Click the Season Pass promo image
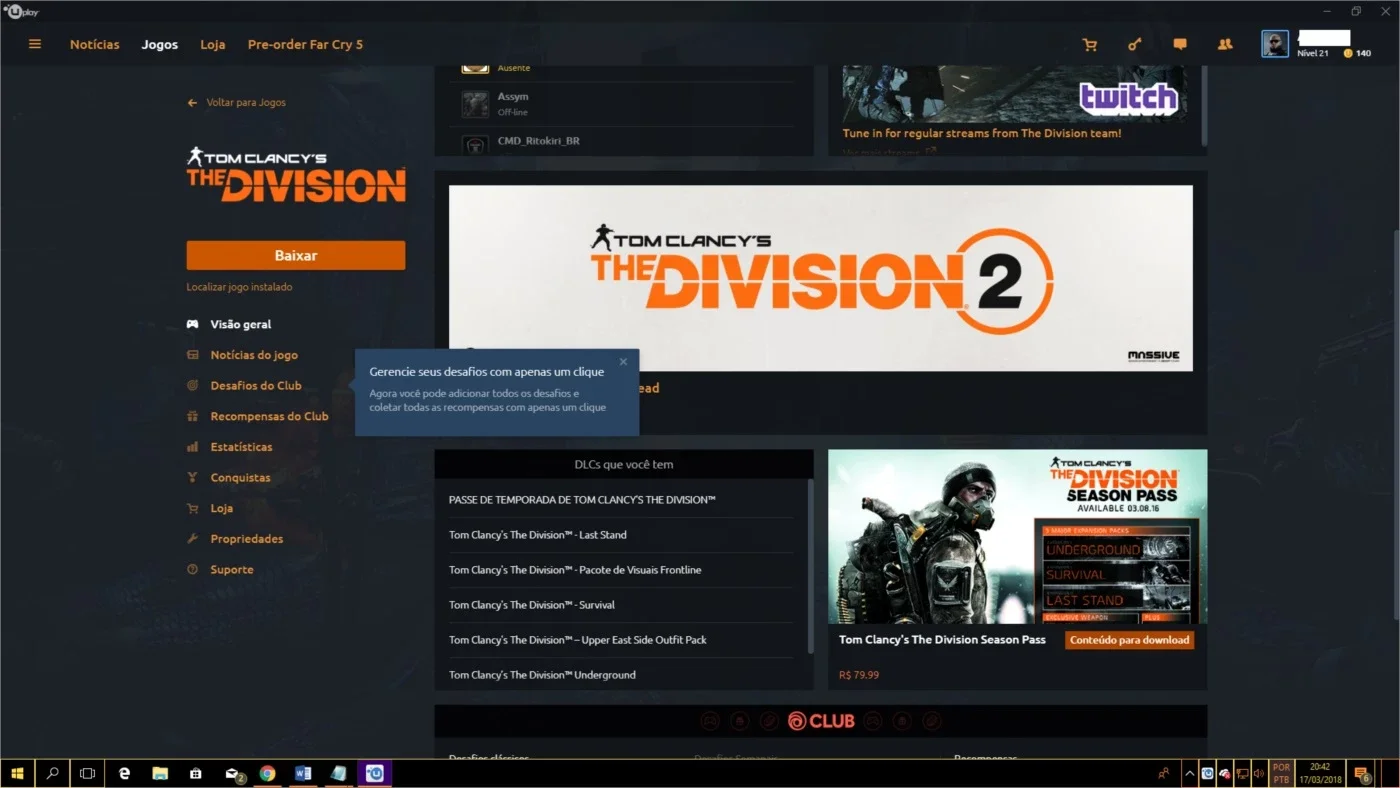Image resolution: width=1400 pixels, height=788 pixels. point(1017,537)
